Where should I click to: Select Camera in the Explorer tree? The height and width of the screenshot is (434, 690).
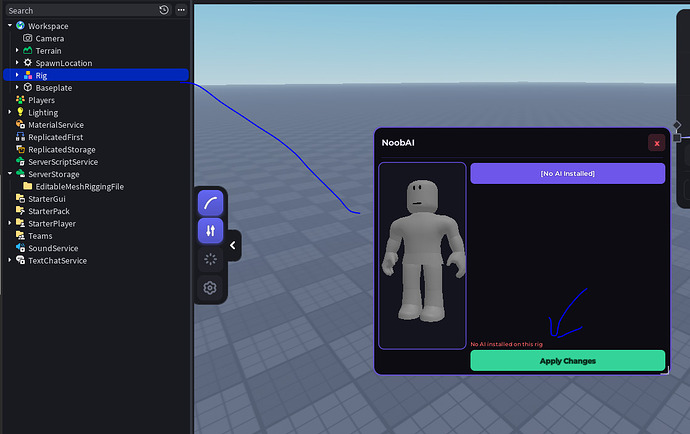[x=50, y=38]
